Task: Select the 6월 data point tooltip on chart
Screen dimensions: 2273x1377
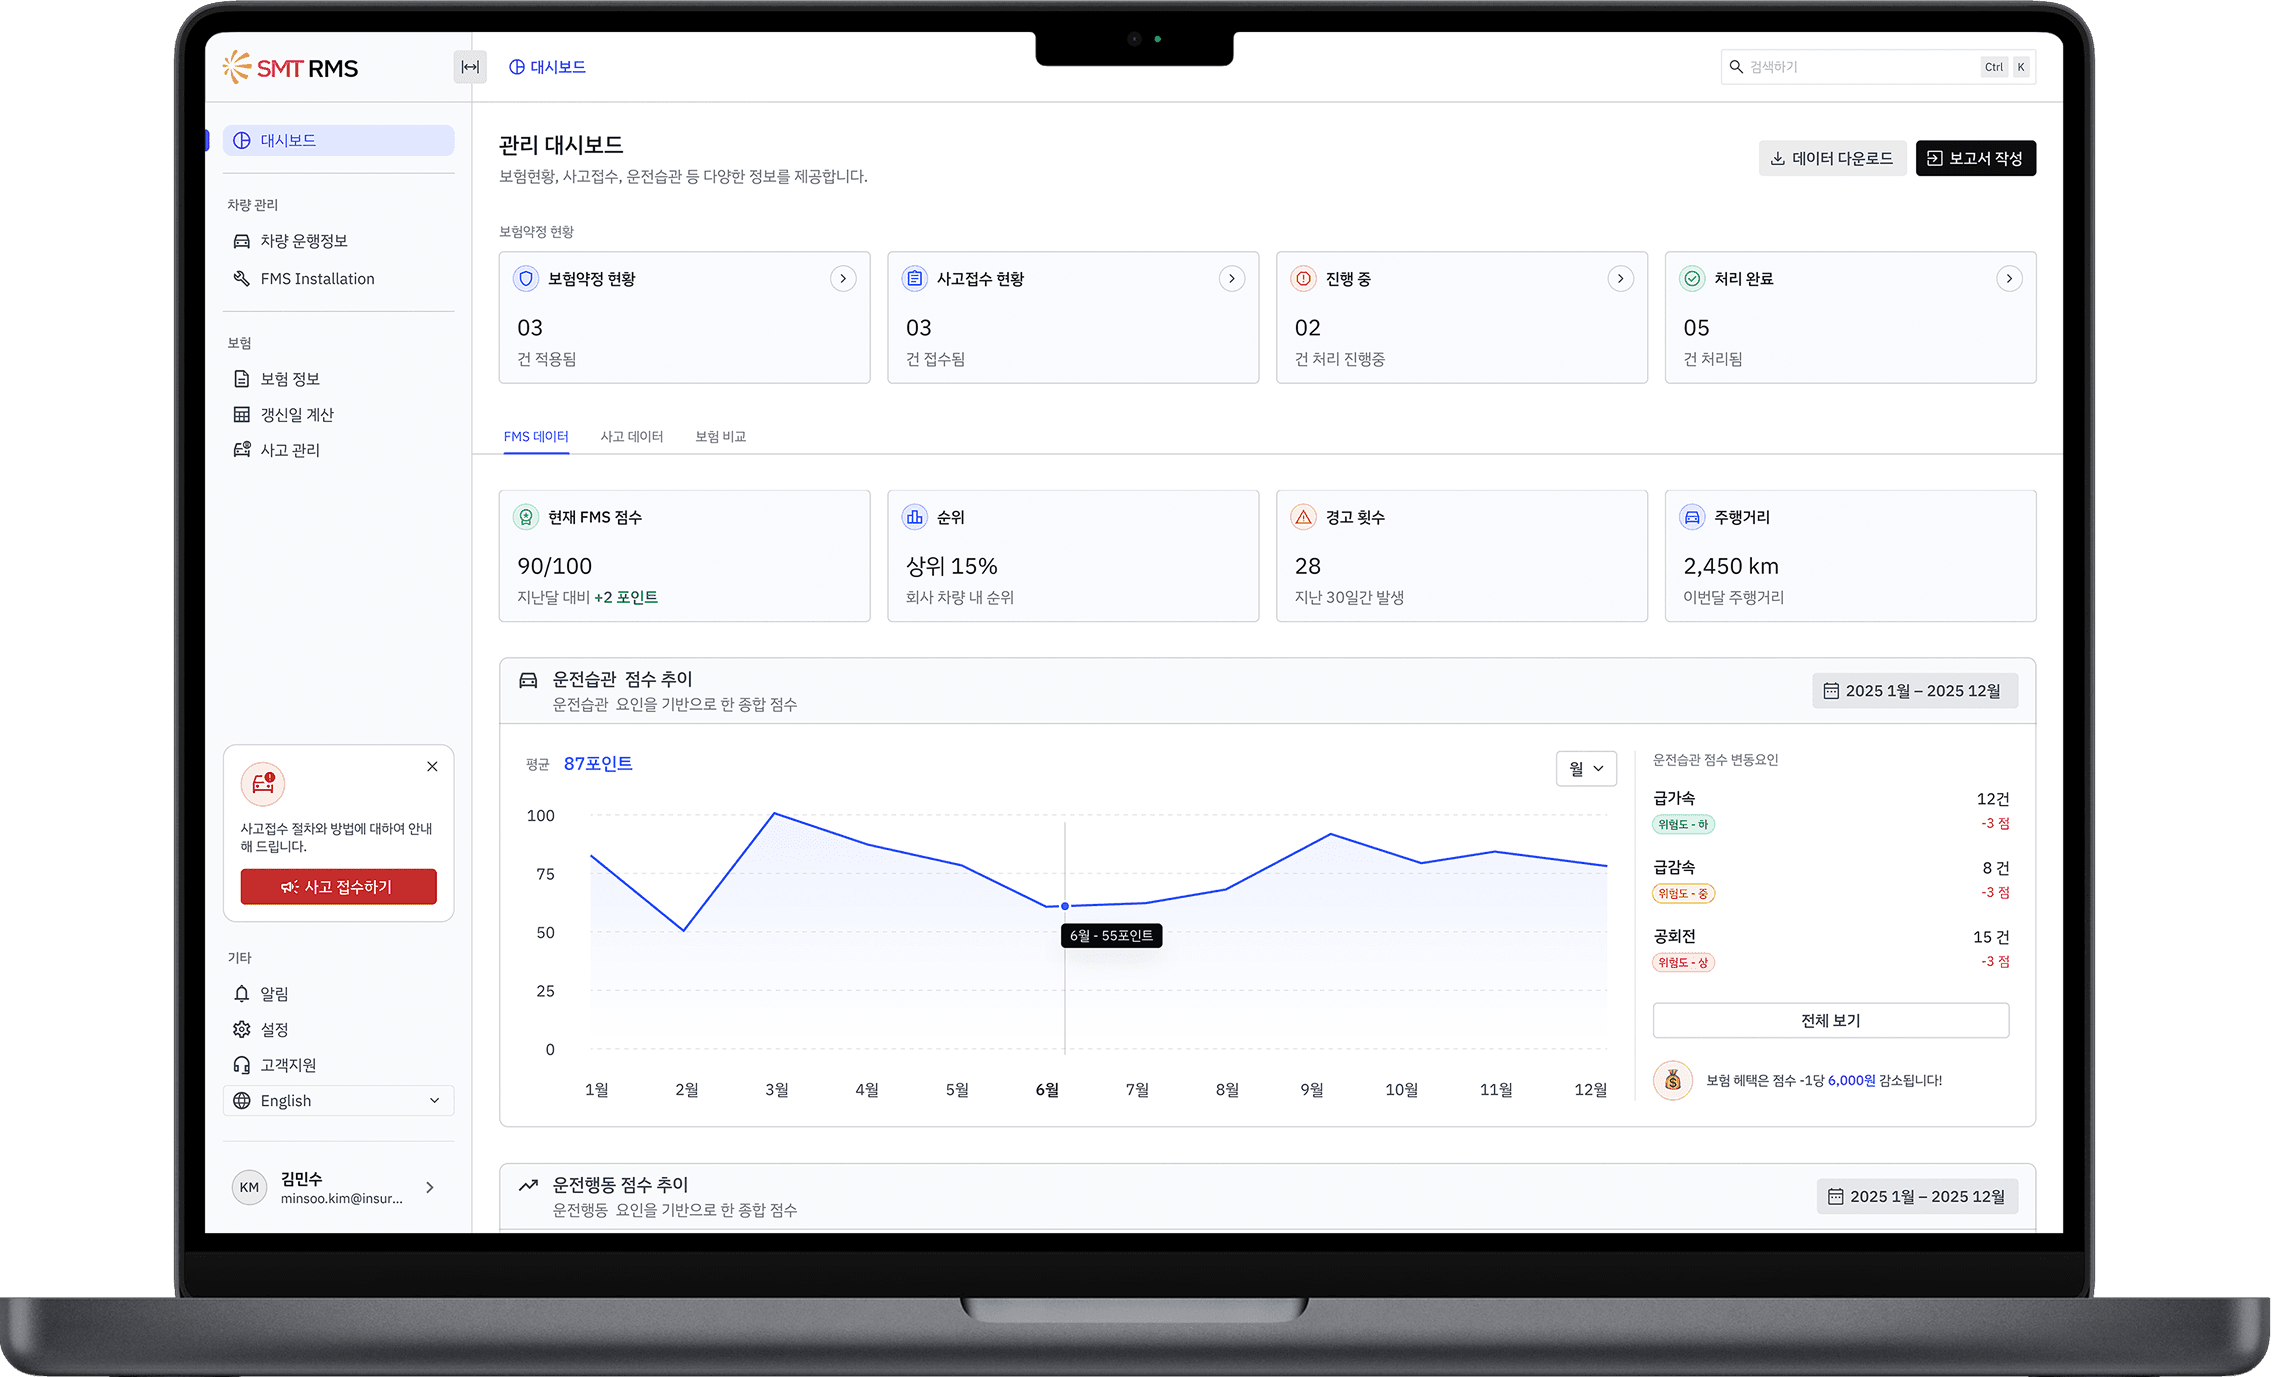Action: (1064, 906)
